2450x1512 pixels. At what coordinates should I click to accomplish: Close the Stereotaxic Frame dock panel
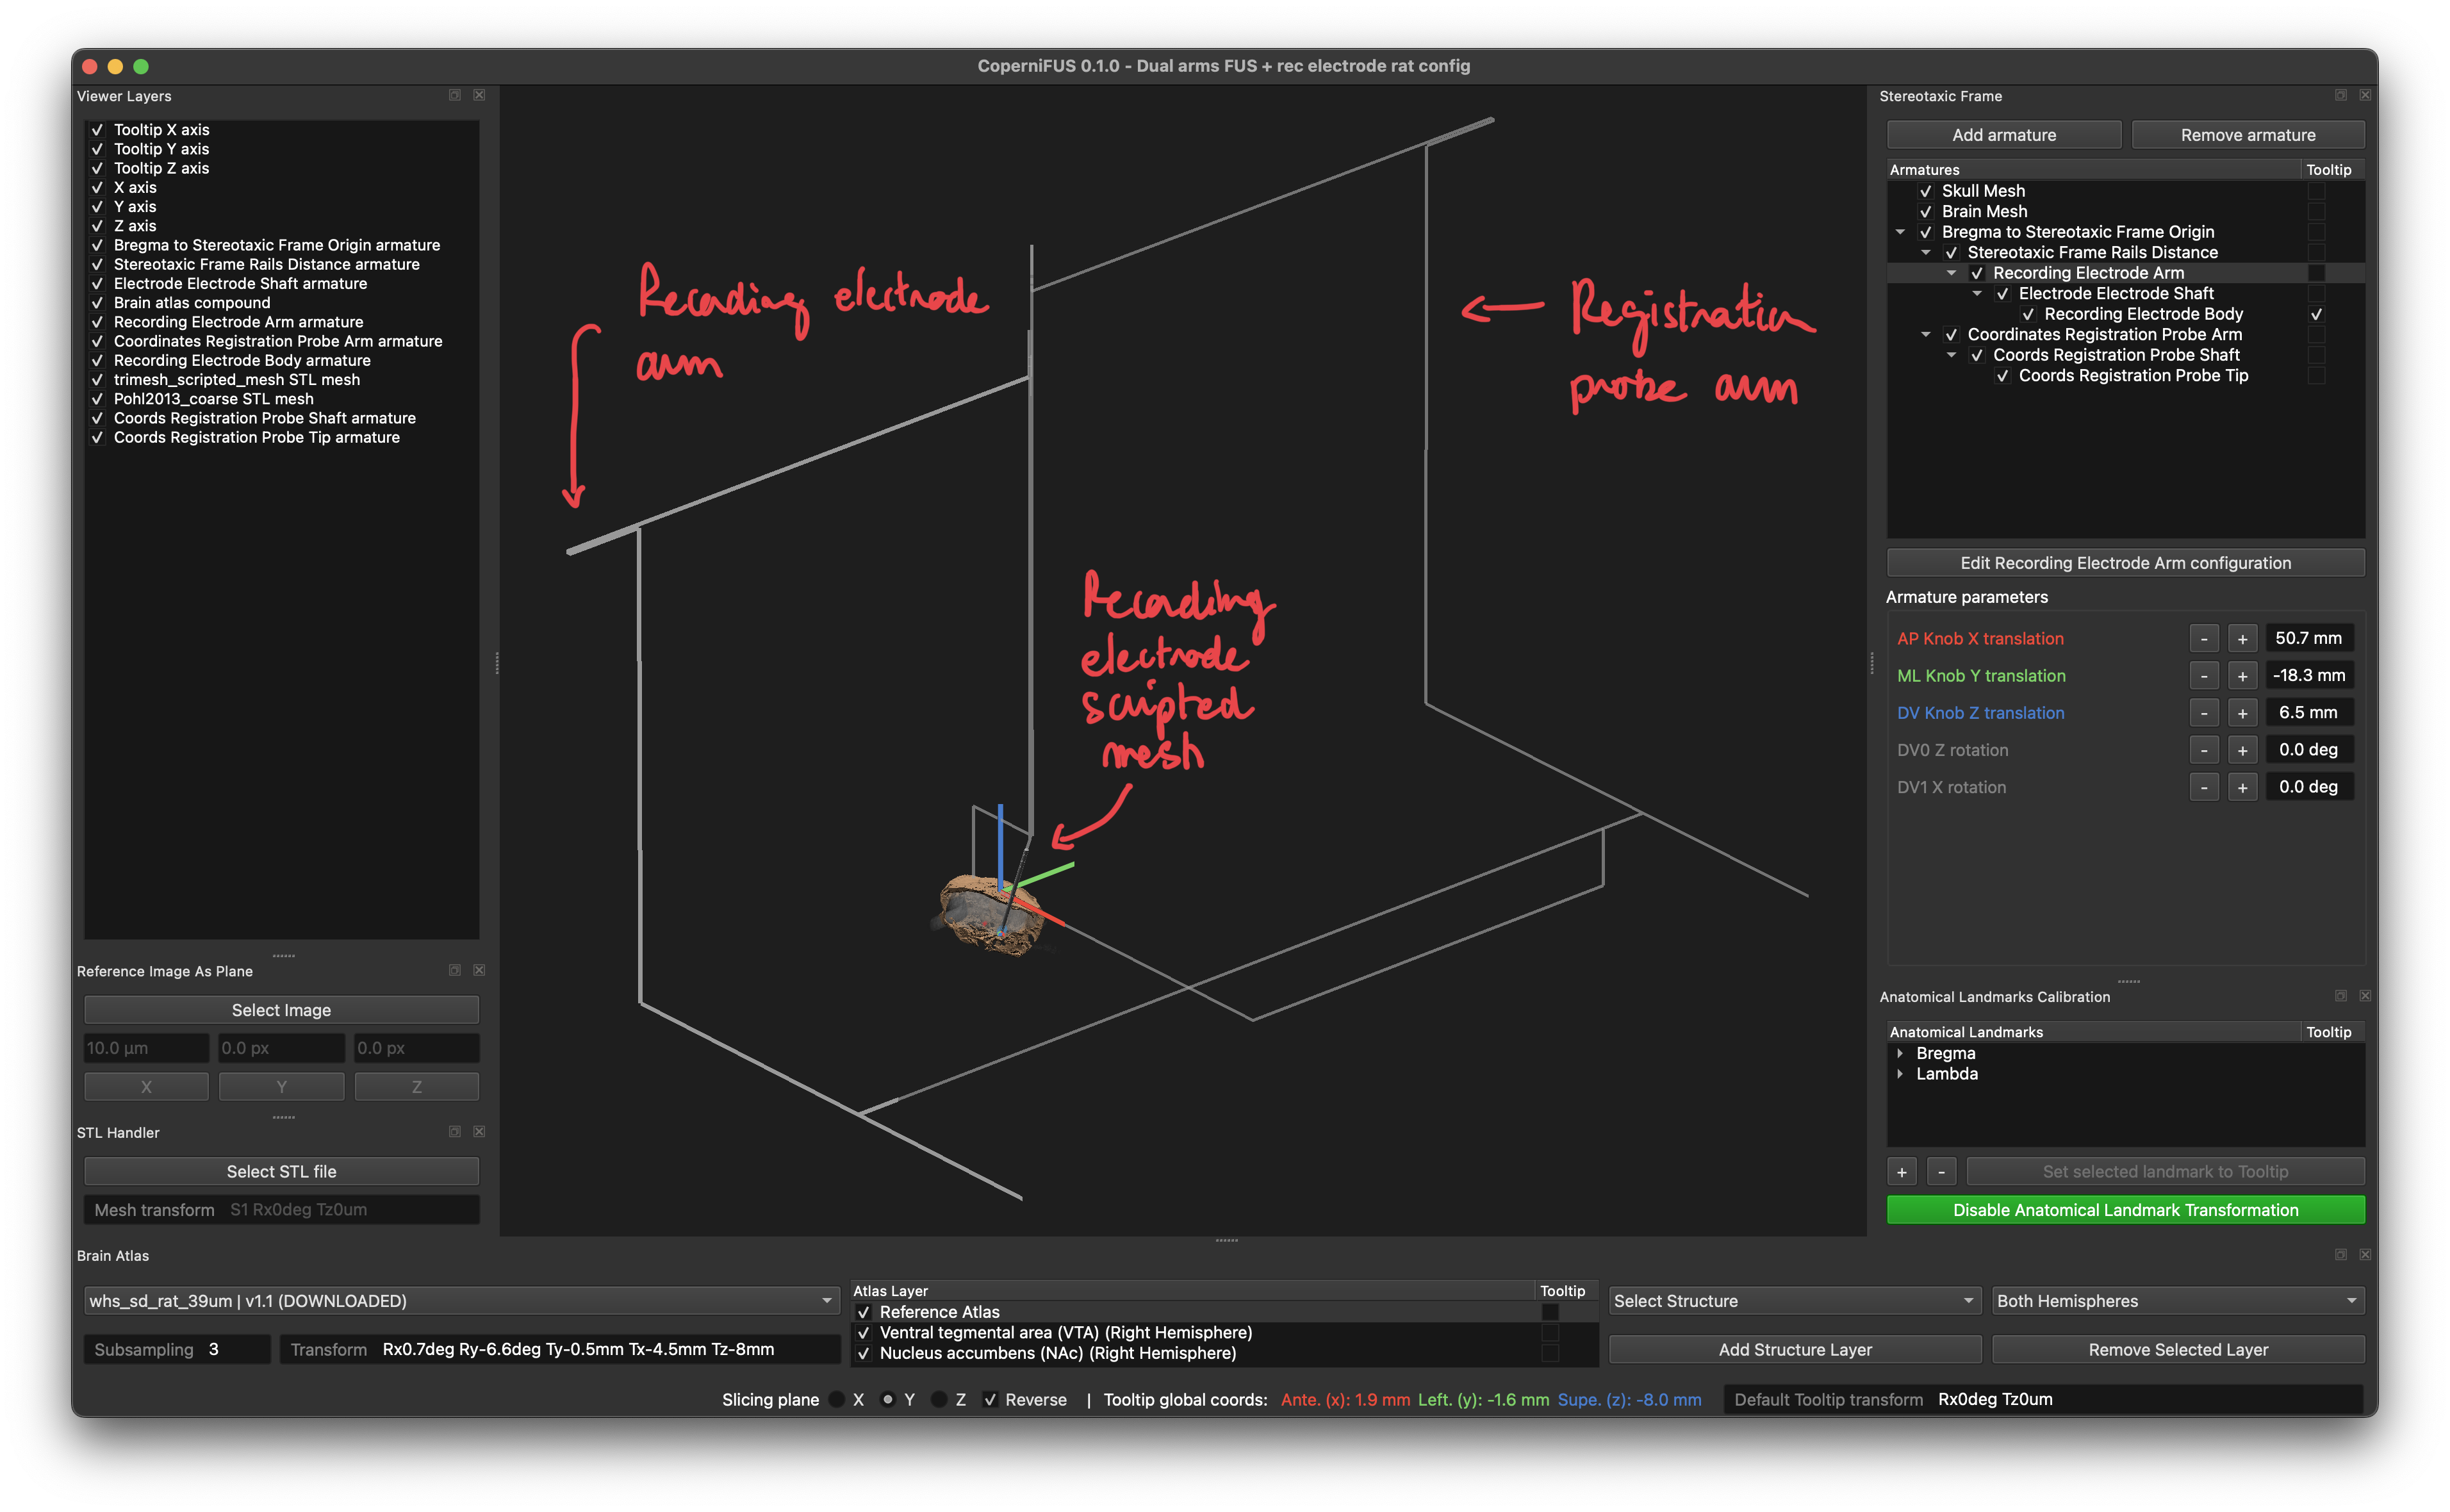click(2365, 95)
